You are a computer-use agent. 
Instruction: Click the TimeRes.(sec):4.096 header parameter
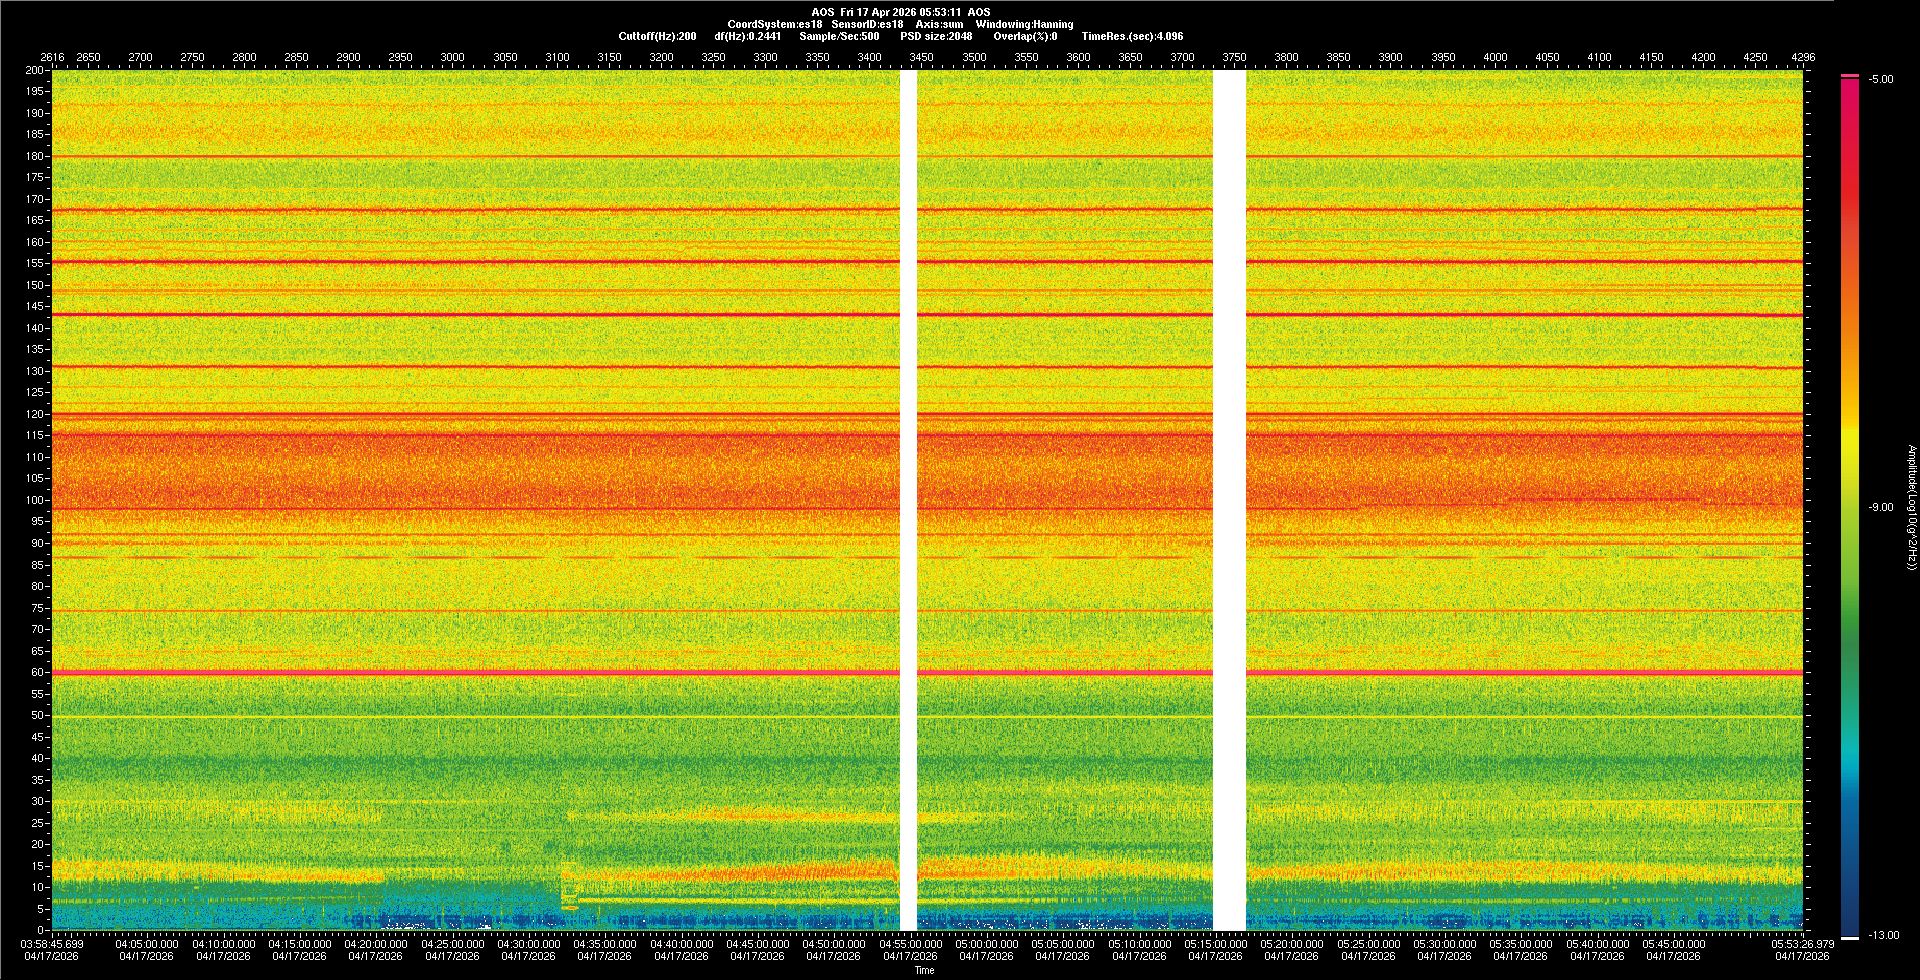pyautogui.click(x=1132, y=36)
